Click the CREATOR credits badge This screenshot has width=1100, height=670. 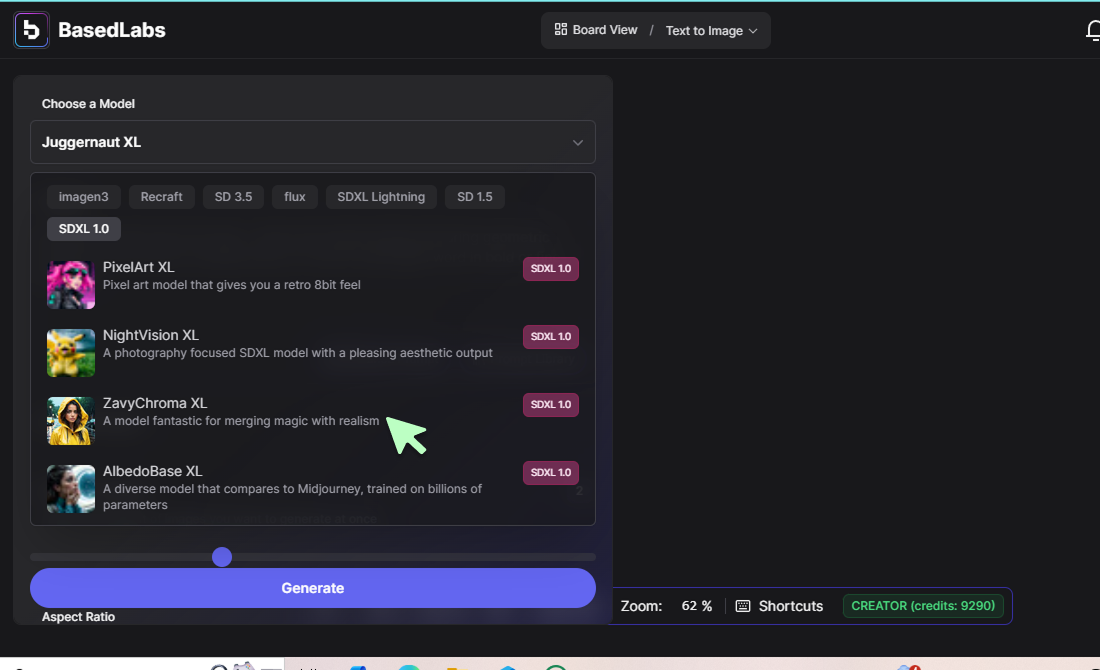tap(923, 606)
